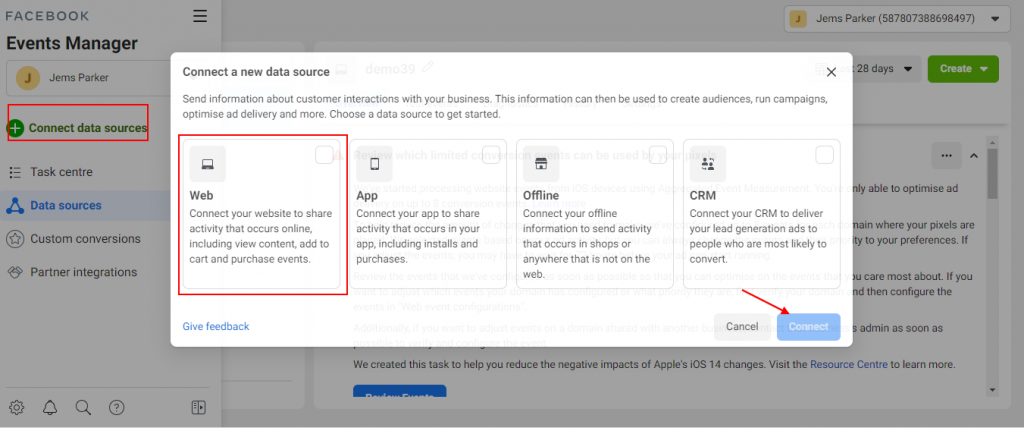
Task: Click green plus icon for Connect data sources
Action: point(16,128)
